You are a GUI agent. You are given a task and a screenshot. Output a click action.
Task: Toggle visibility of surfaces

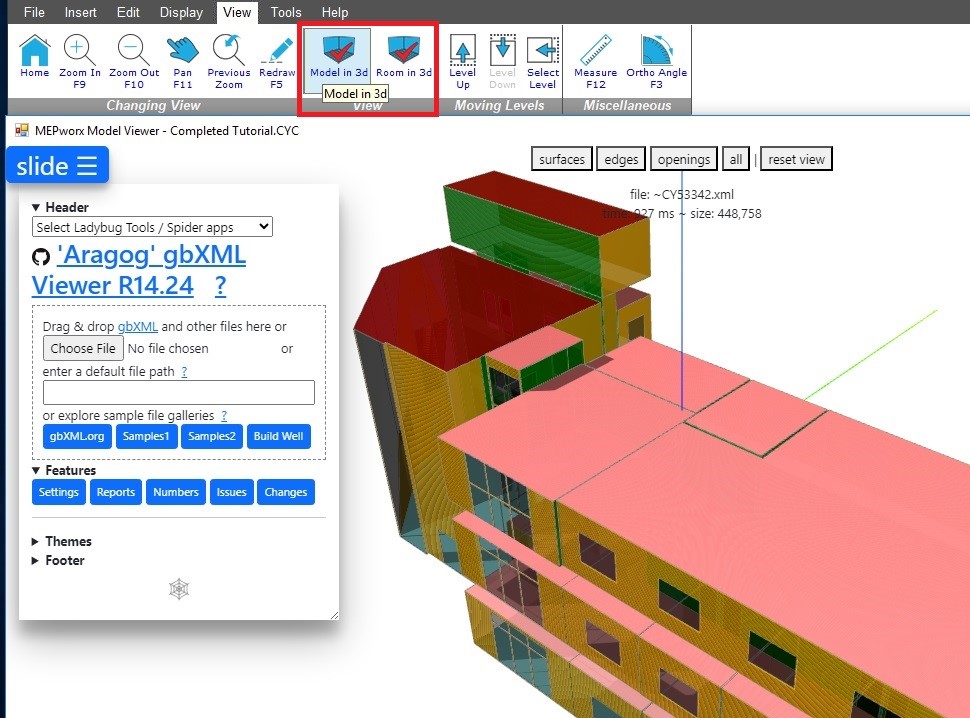click(561, 158)
